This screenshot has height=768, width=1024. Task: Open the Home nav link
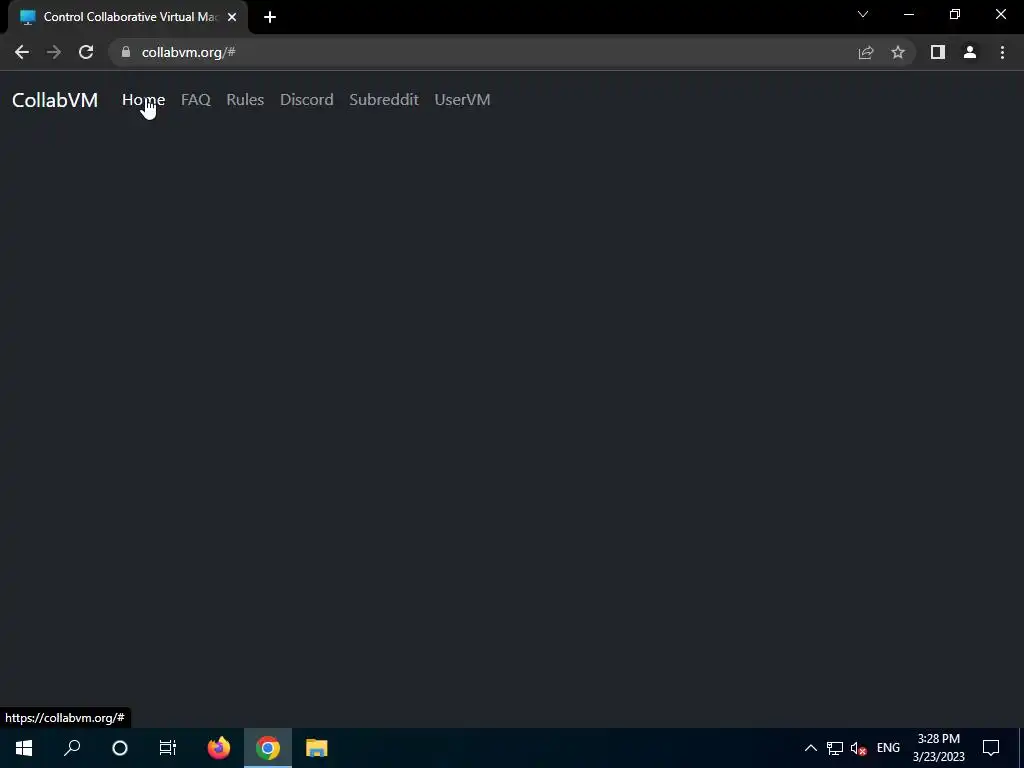point(143,99)
